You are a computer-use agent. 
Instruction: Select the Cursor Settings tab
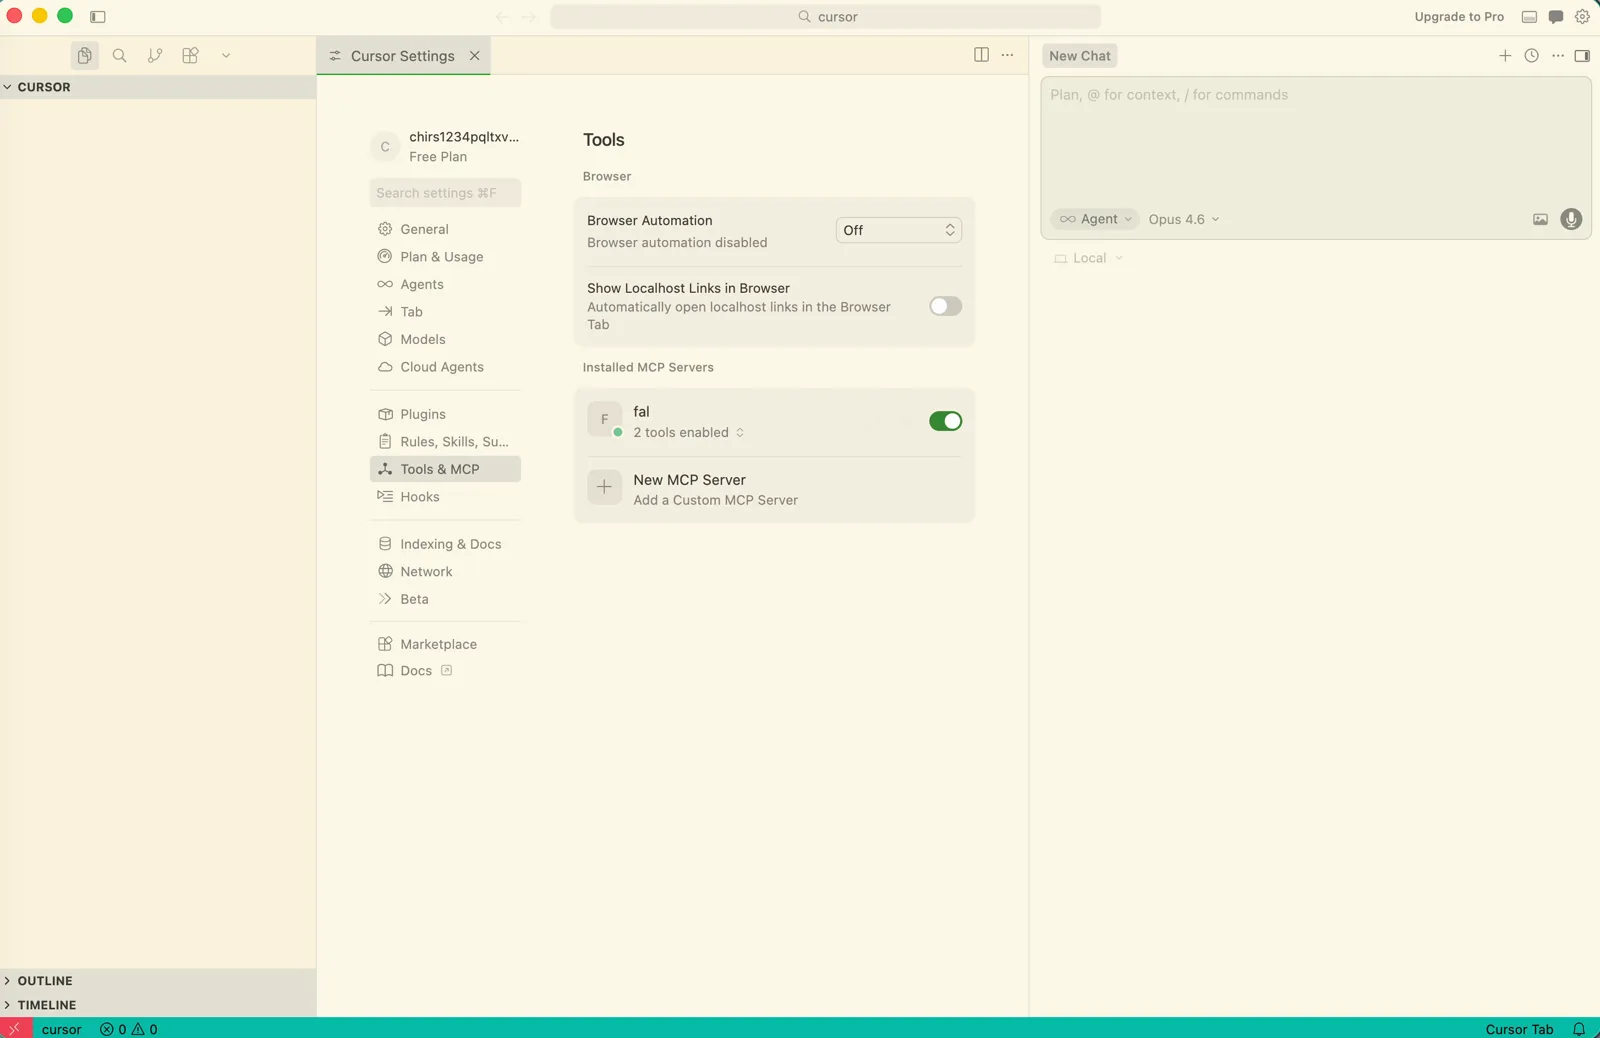click(x=402, y=56)
